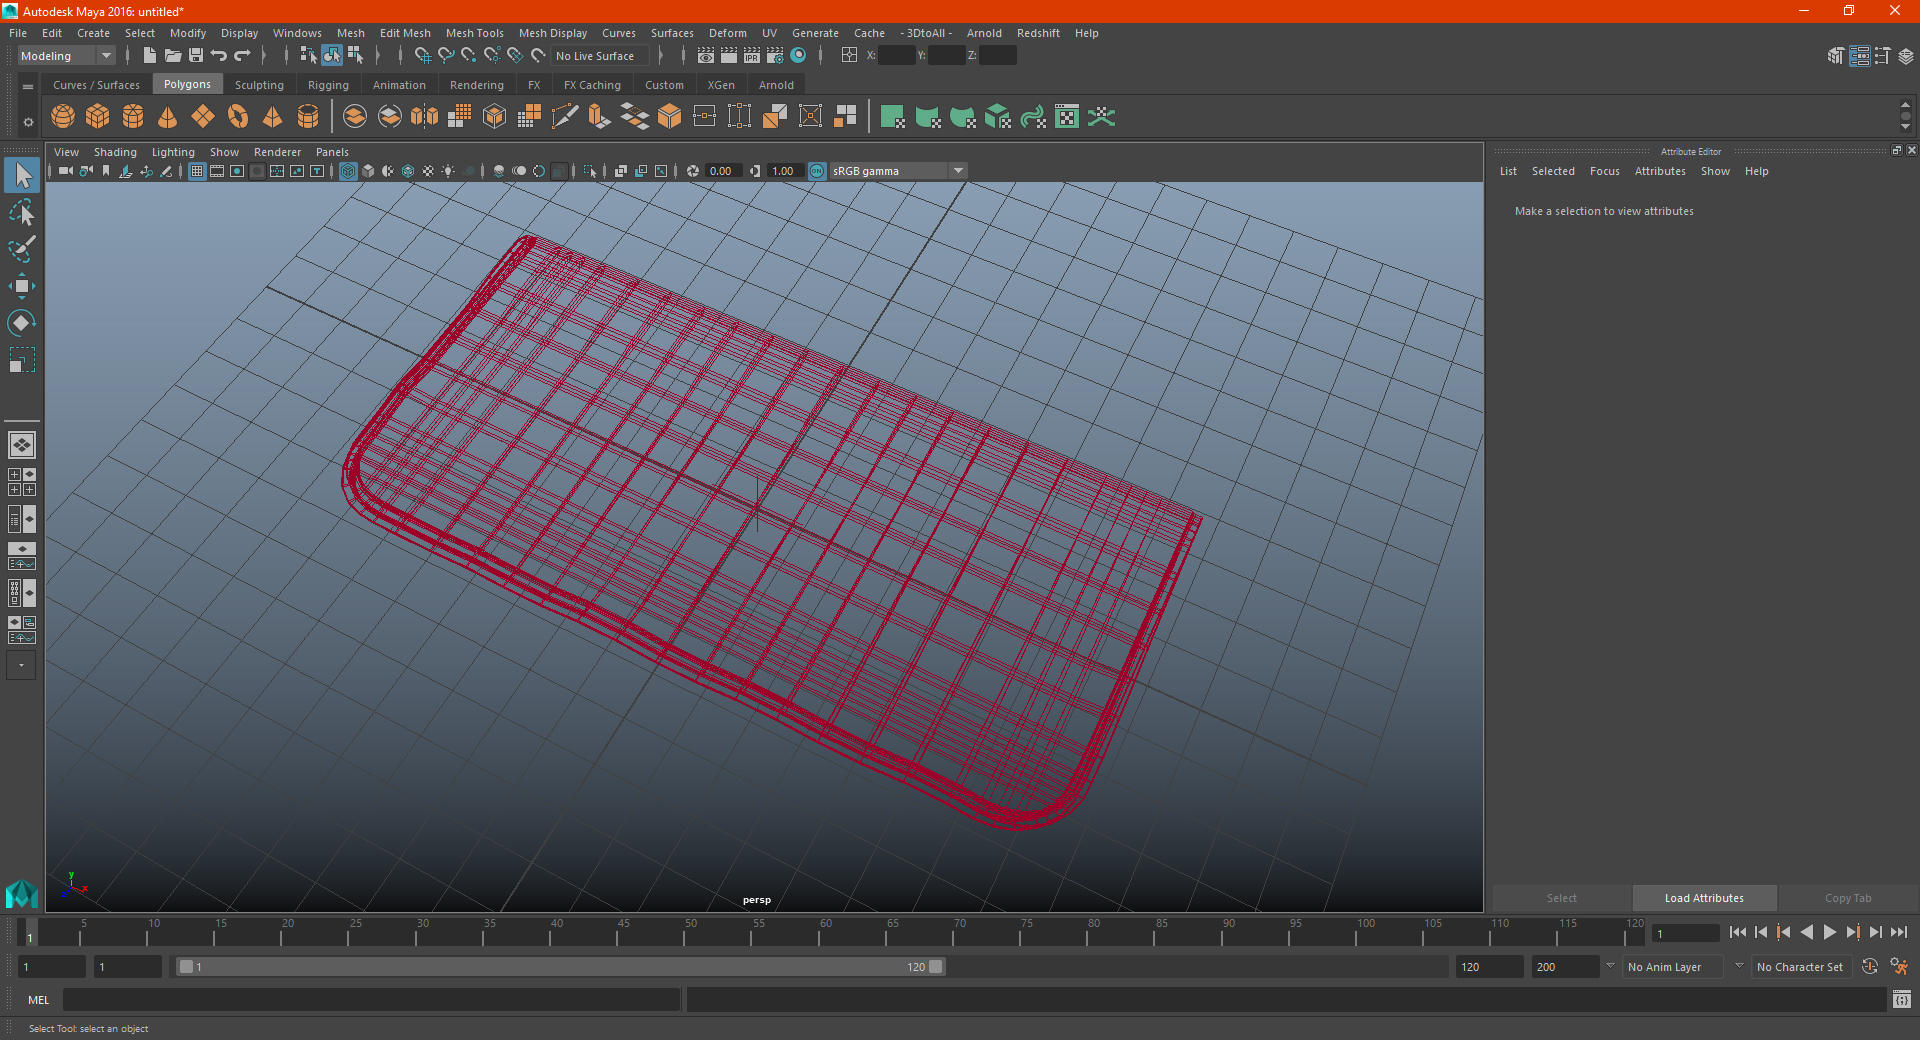Create a polygon sphere from the shelf
The image size is (1920, 1040).
click(63, 117)
